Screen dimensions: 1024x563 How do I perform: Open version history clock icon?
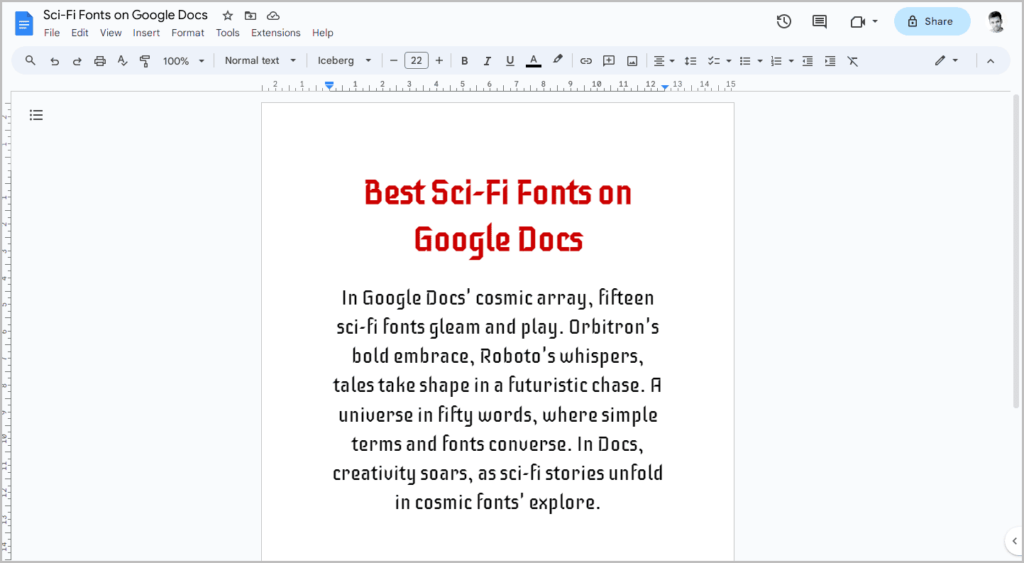pyautogui.click(x=784, y=22)
